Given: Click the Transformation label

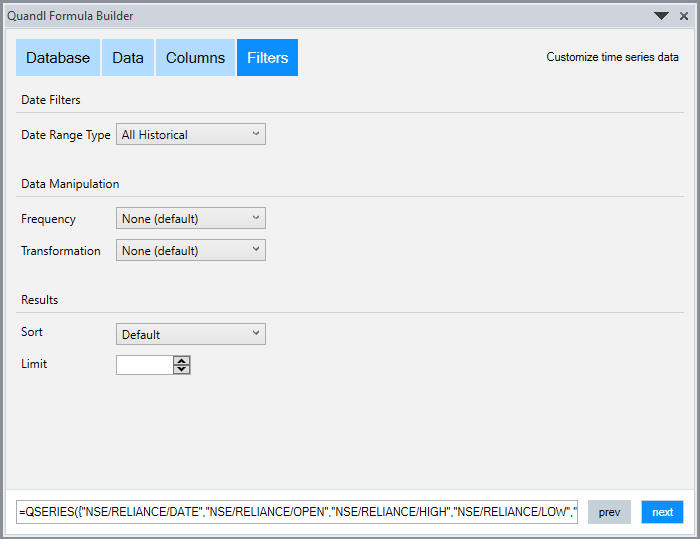Looking at the screenshot, I should pos(61,251).
